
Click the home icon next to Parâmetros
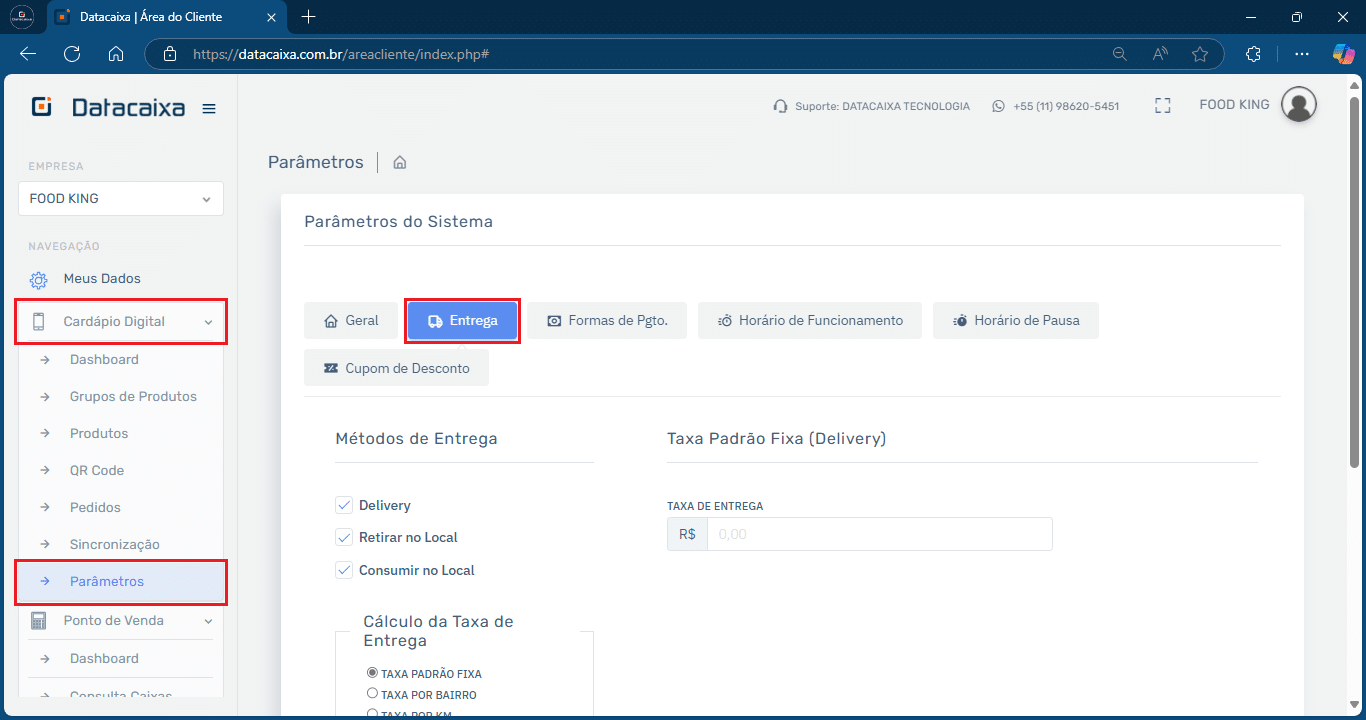coord(400,162)
